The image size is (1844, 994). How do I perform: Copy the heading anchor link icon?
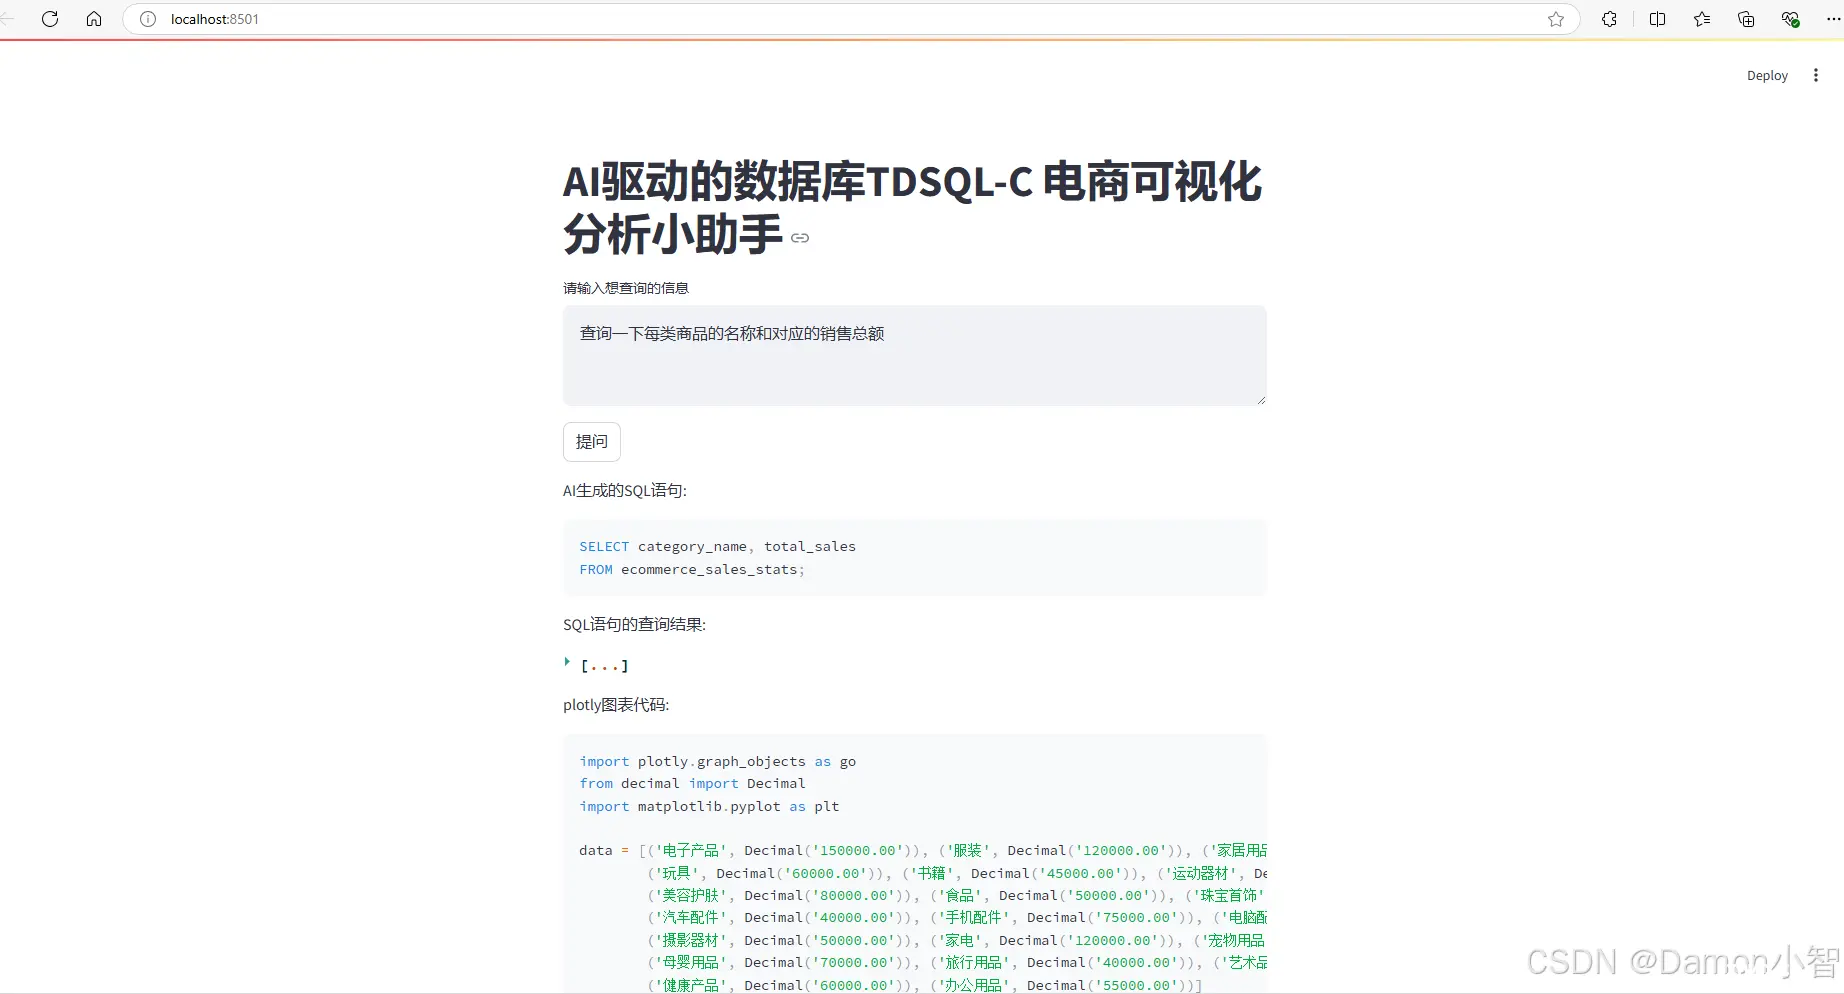pos(800,238)
